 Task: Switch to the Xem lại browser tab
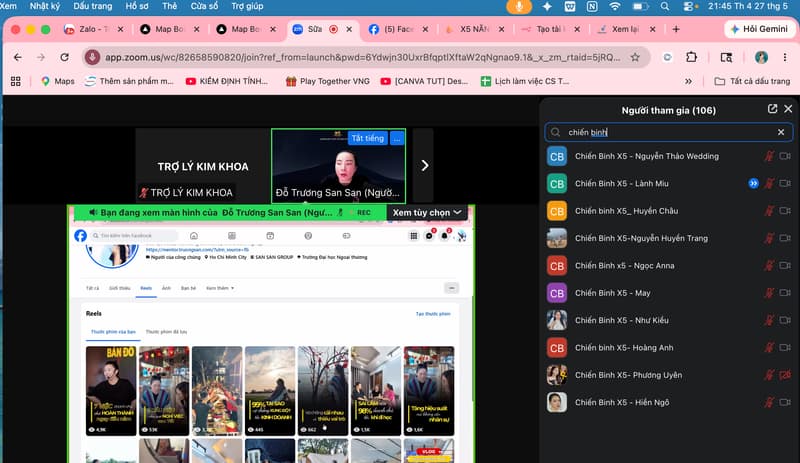pos(626,29)
